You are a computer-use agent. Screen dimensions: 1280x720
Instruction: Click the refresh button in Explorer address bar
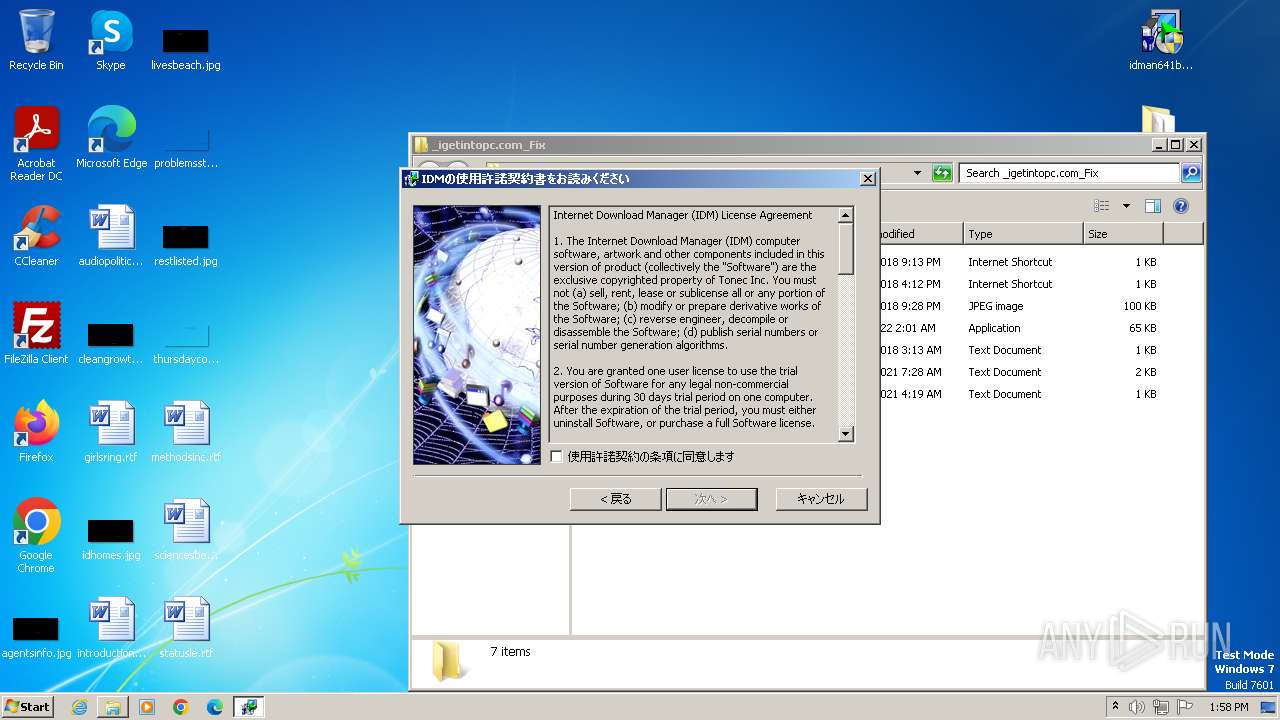coord(942,173)
